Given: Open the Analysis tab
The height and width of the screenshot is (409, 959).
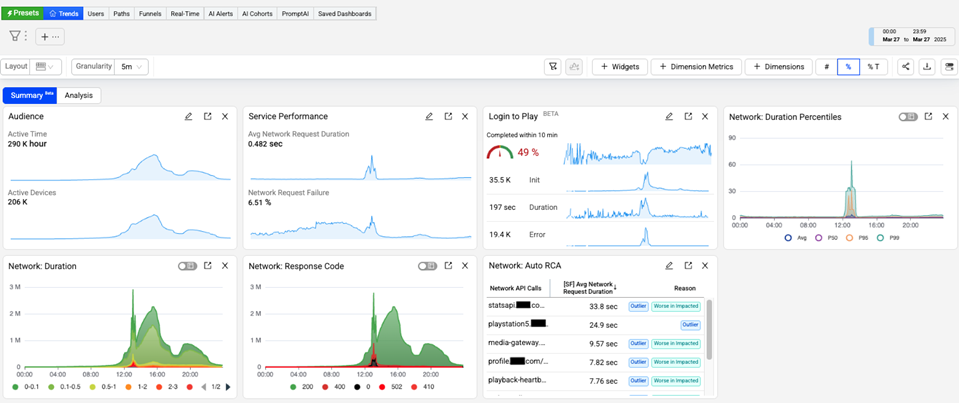Looking at the screenshot, I should point(79,96).
